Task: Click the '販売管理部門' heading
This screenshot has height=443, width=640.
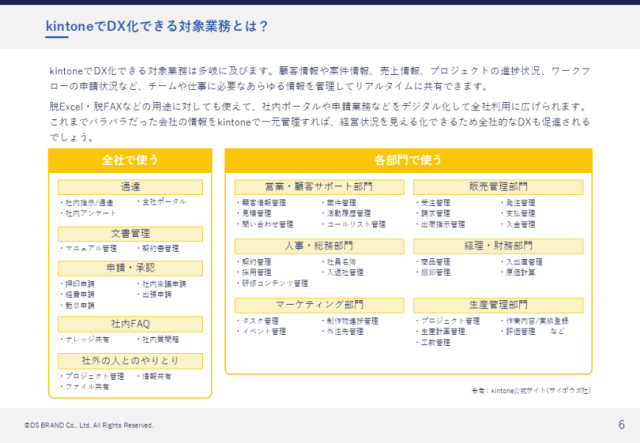Action: pyautogui.click(x=498, y=187)
